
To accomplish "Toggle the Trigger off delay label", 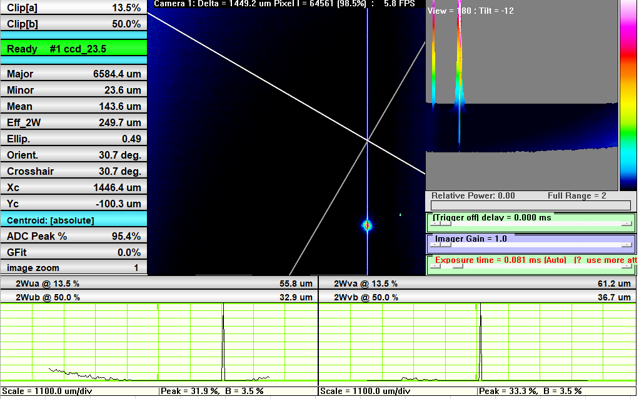I will [491, 218].
